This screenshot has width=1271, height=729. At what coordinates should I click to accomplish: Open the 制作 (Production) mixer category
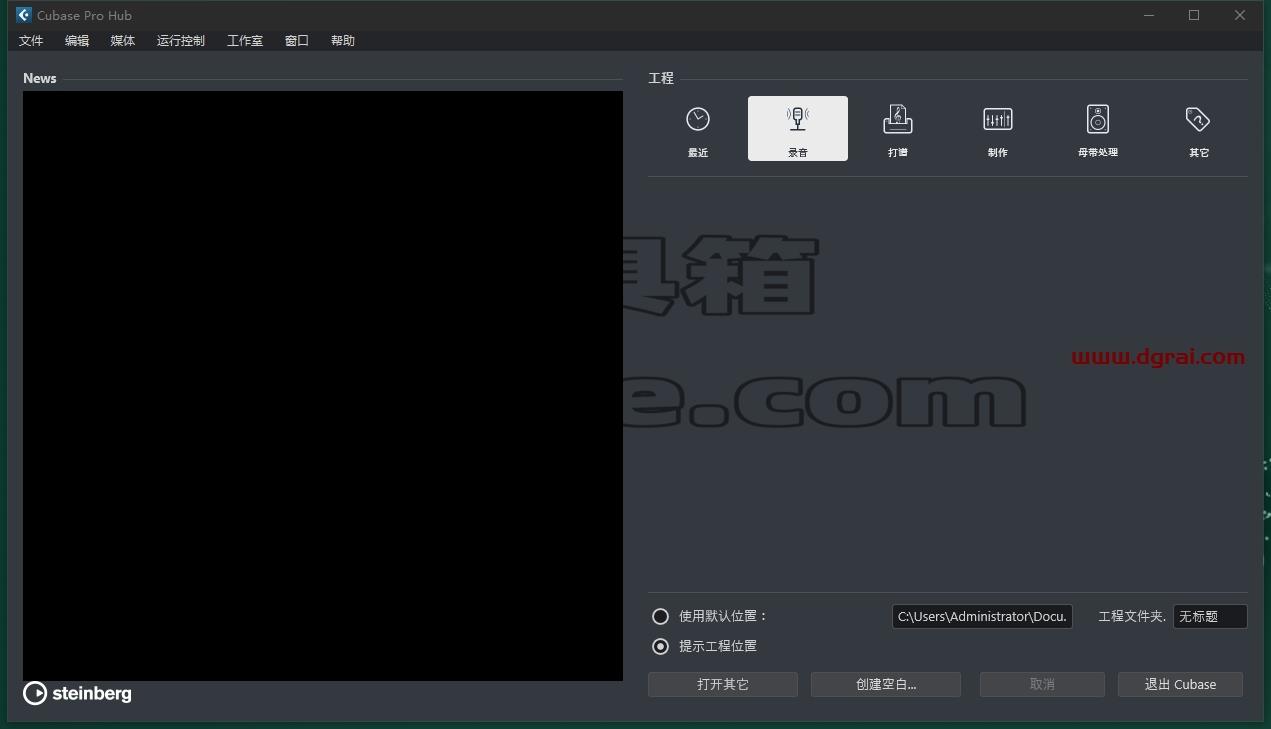pos(998,129)
